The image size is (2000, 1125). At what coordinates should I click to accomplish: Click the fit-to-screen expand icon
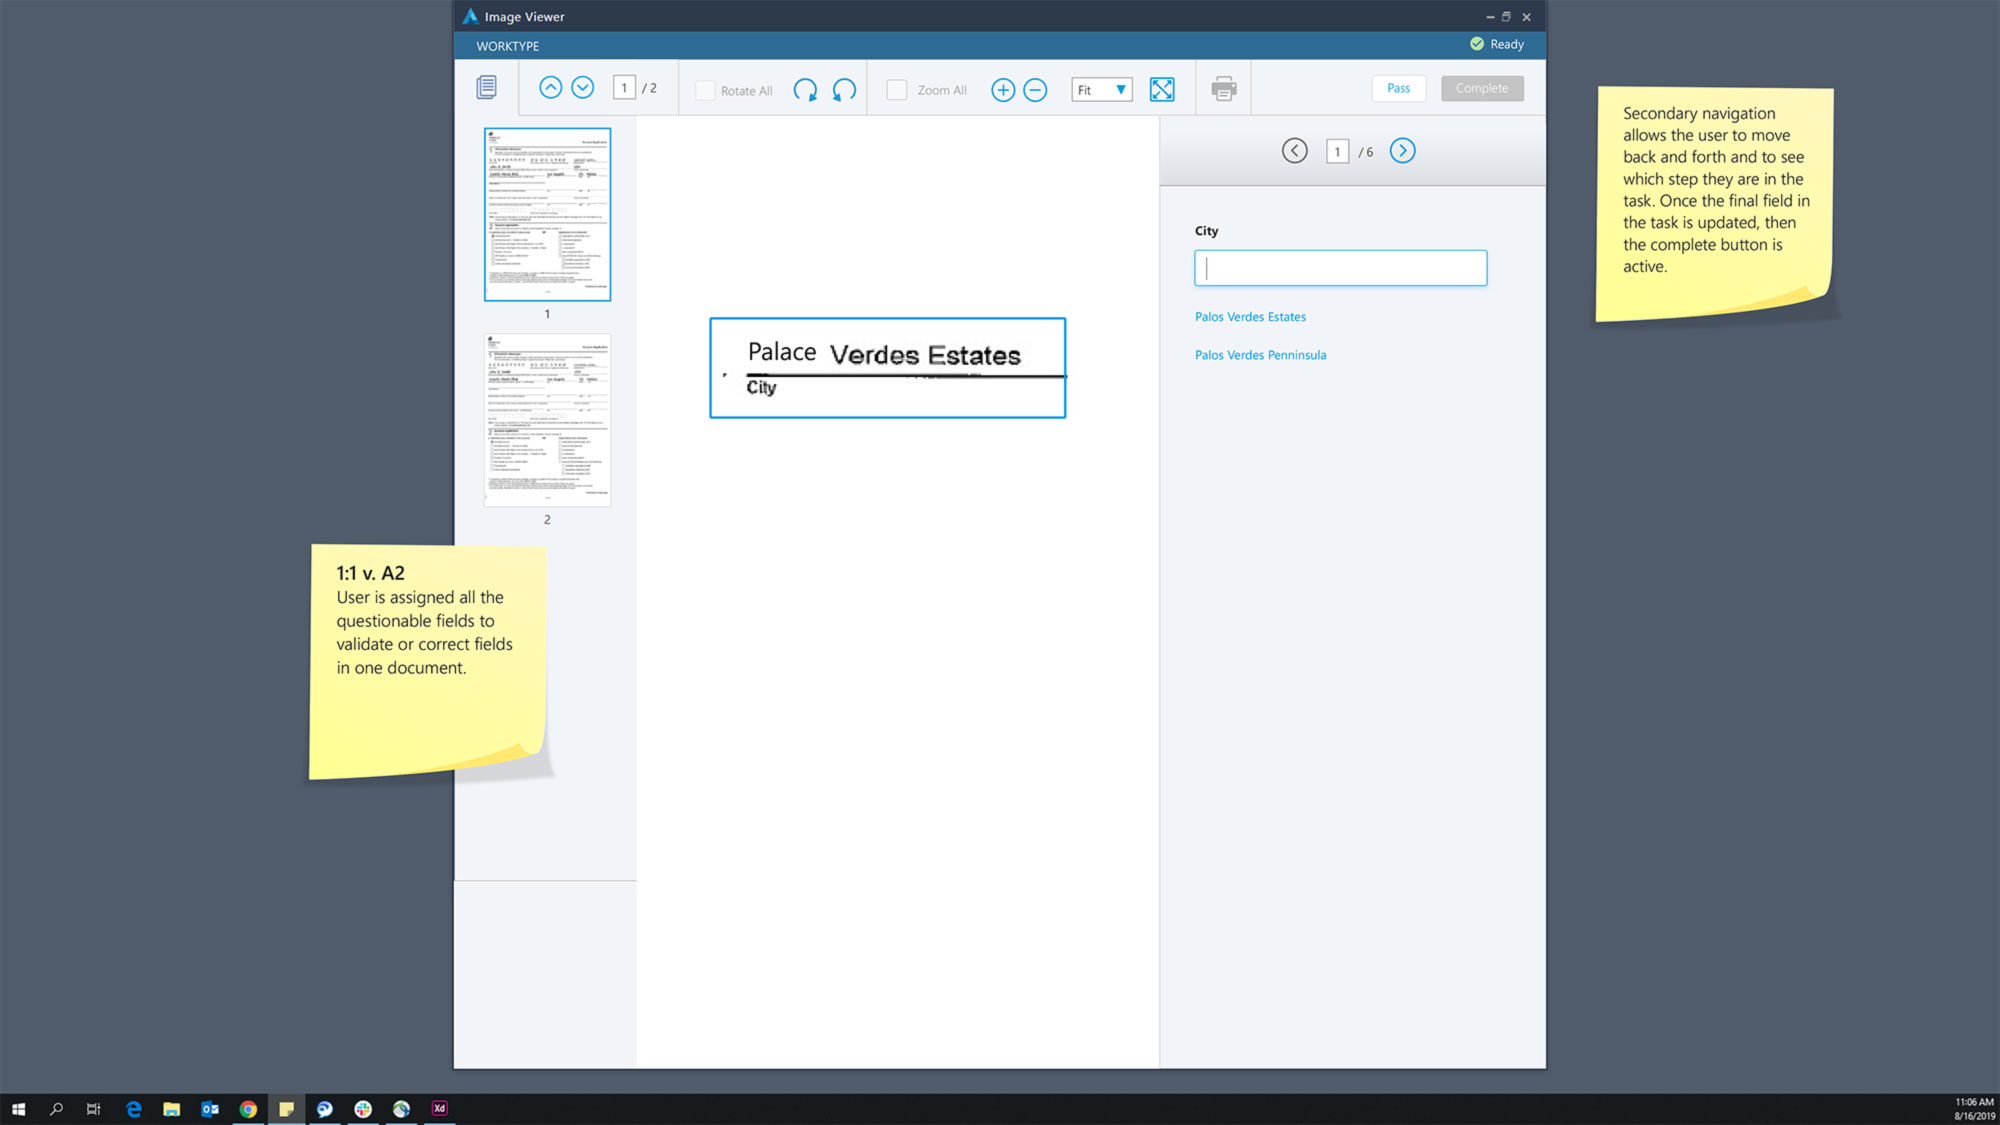pyautogui.click(x=1162, y=90)
